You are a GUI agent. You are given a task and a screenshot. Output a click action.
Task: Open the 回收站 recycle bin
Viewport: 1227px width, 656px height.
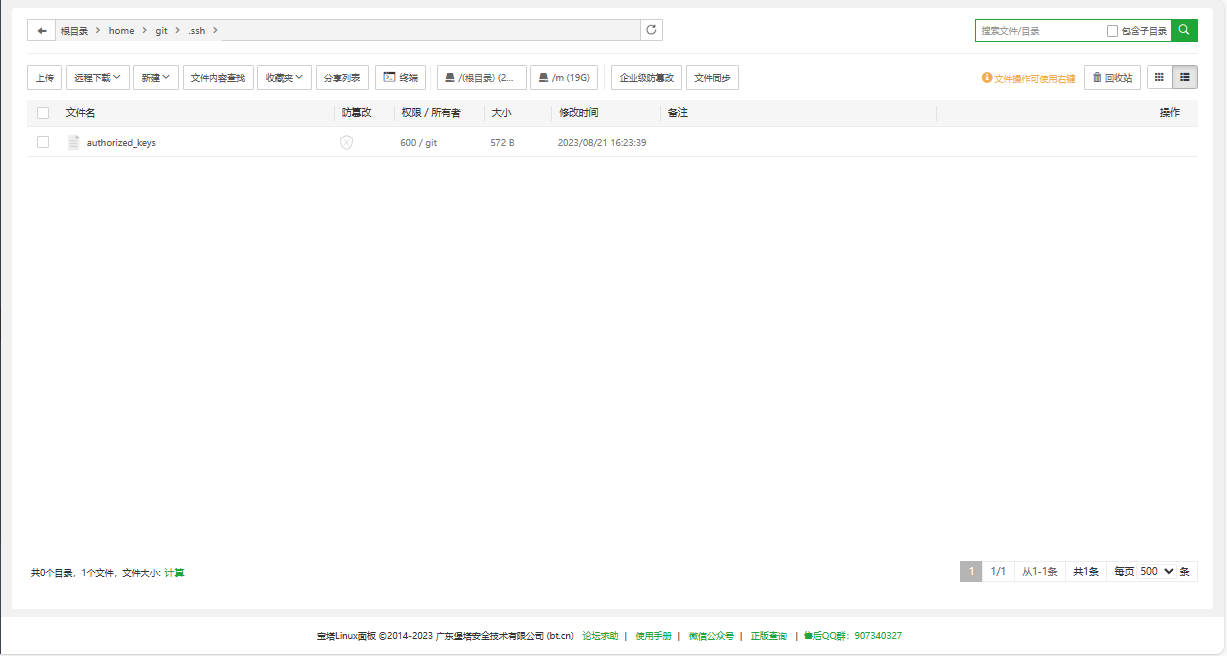pyautogui.click(x=1112, y=77)
